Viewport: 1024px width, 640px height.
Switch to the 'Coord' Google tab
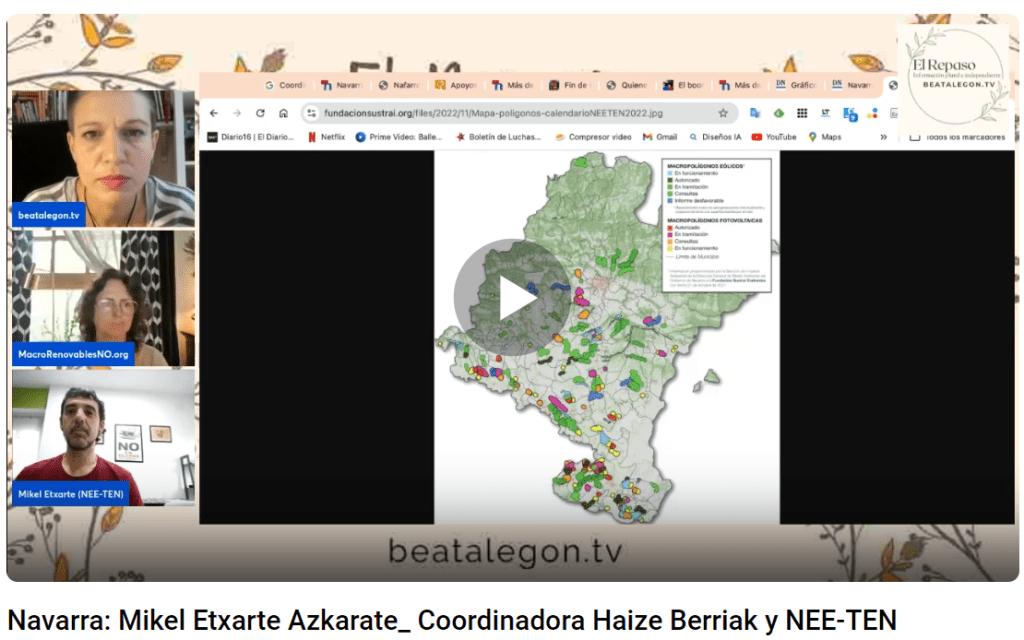coord(285,86)
